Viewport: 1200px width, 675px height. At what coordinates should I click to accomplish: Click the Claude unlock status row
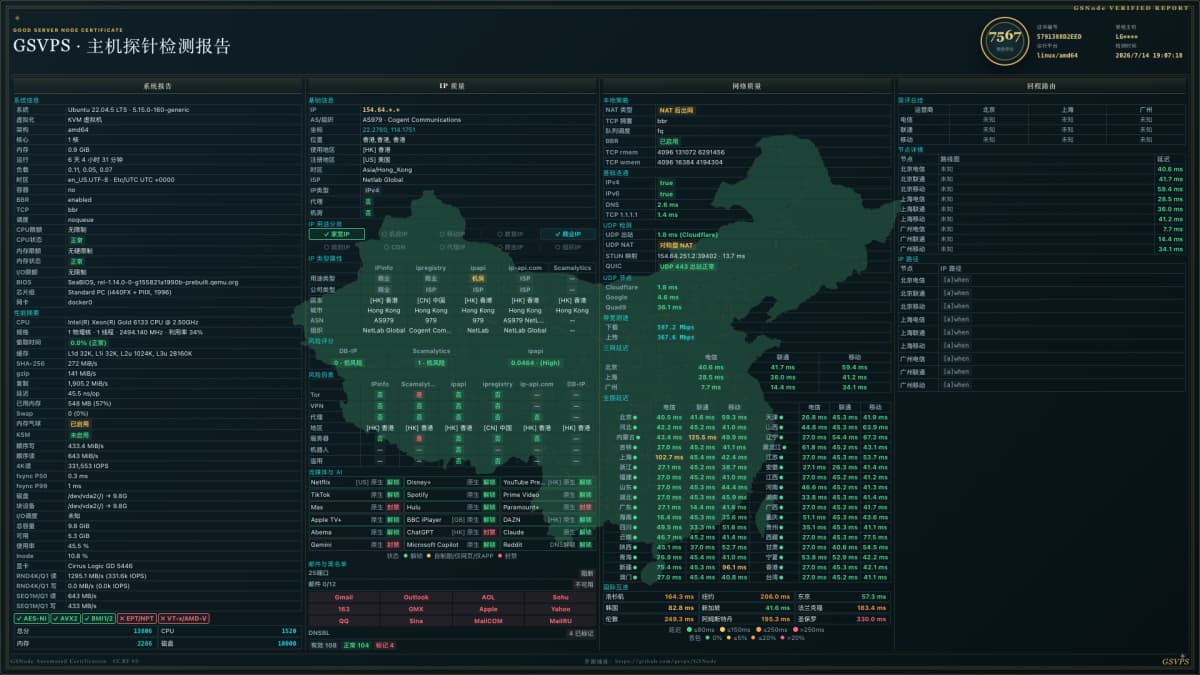[x=546, y=532]
